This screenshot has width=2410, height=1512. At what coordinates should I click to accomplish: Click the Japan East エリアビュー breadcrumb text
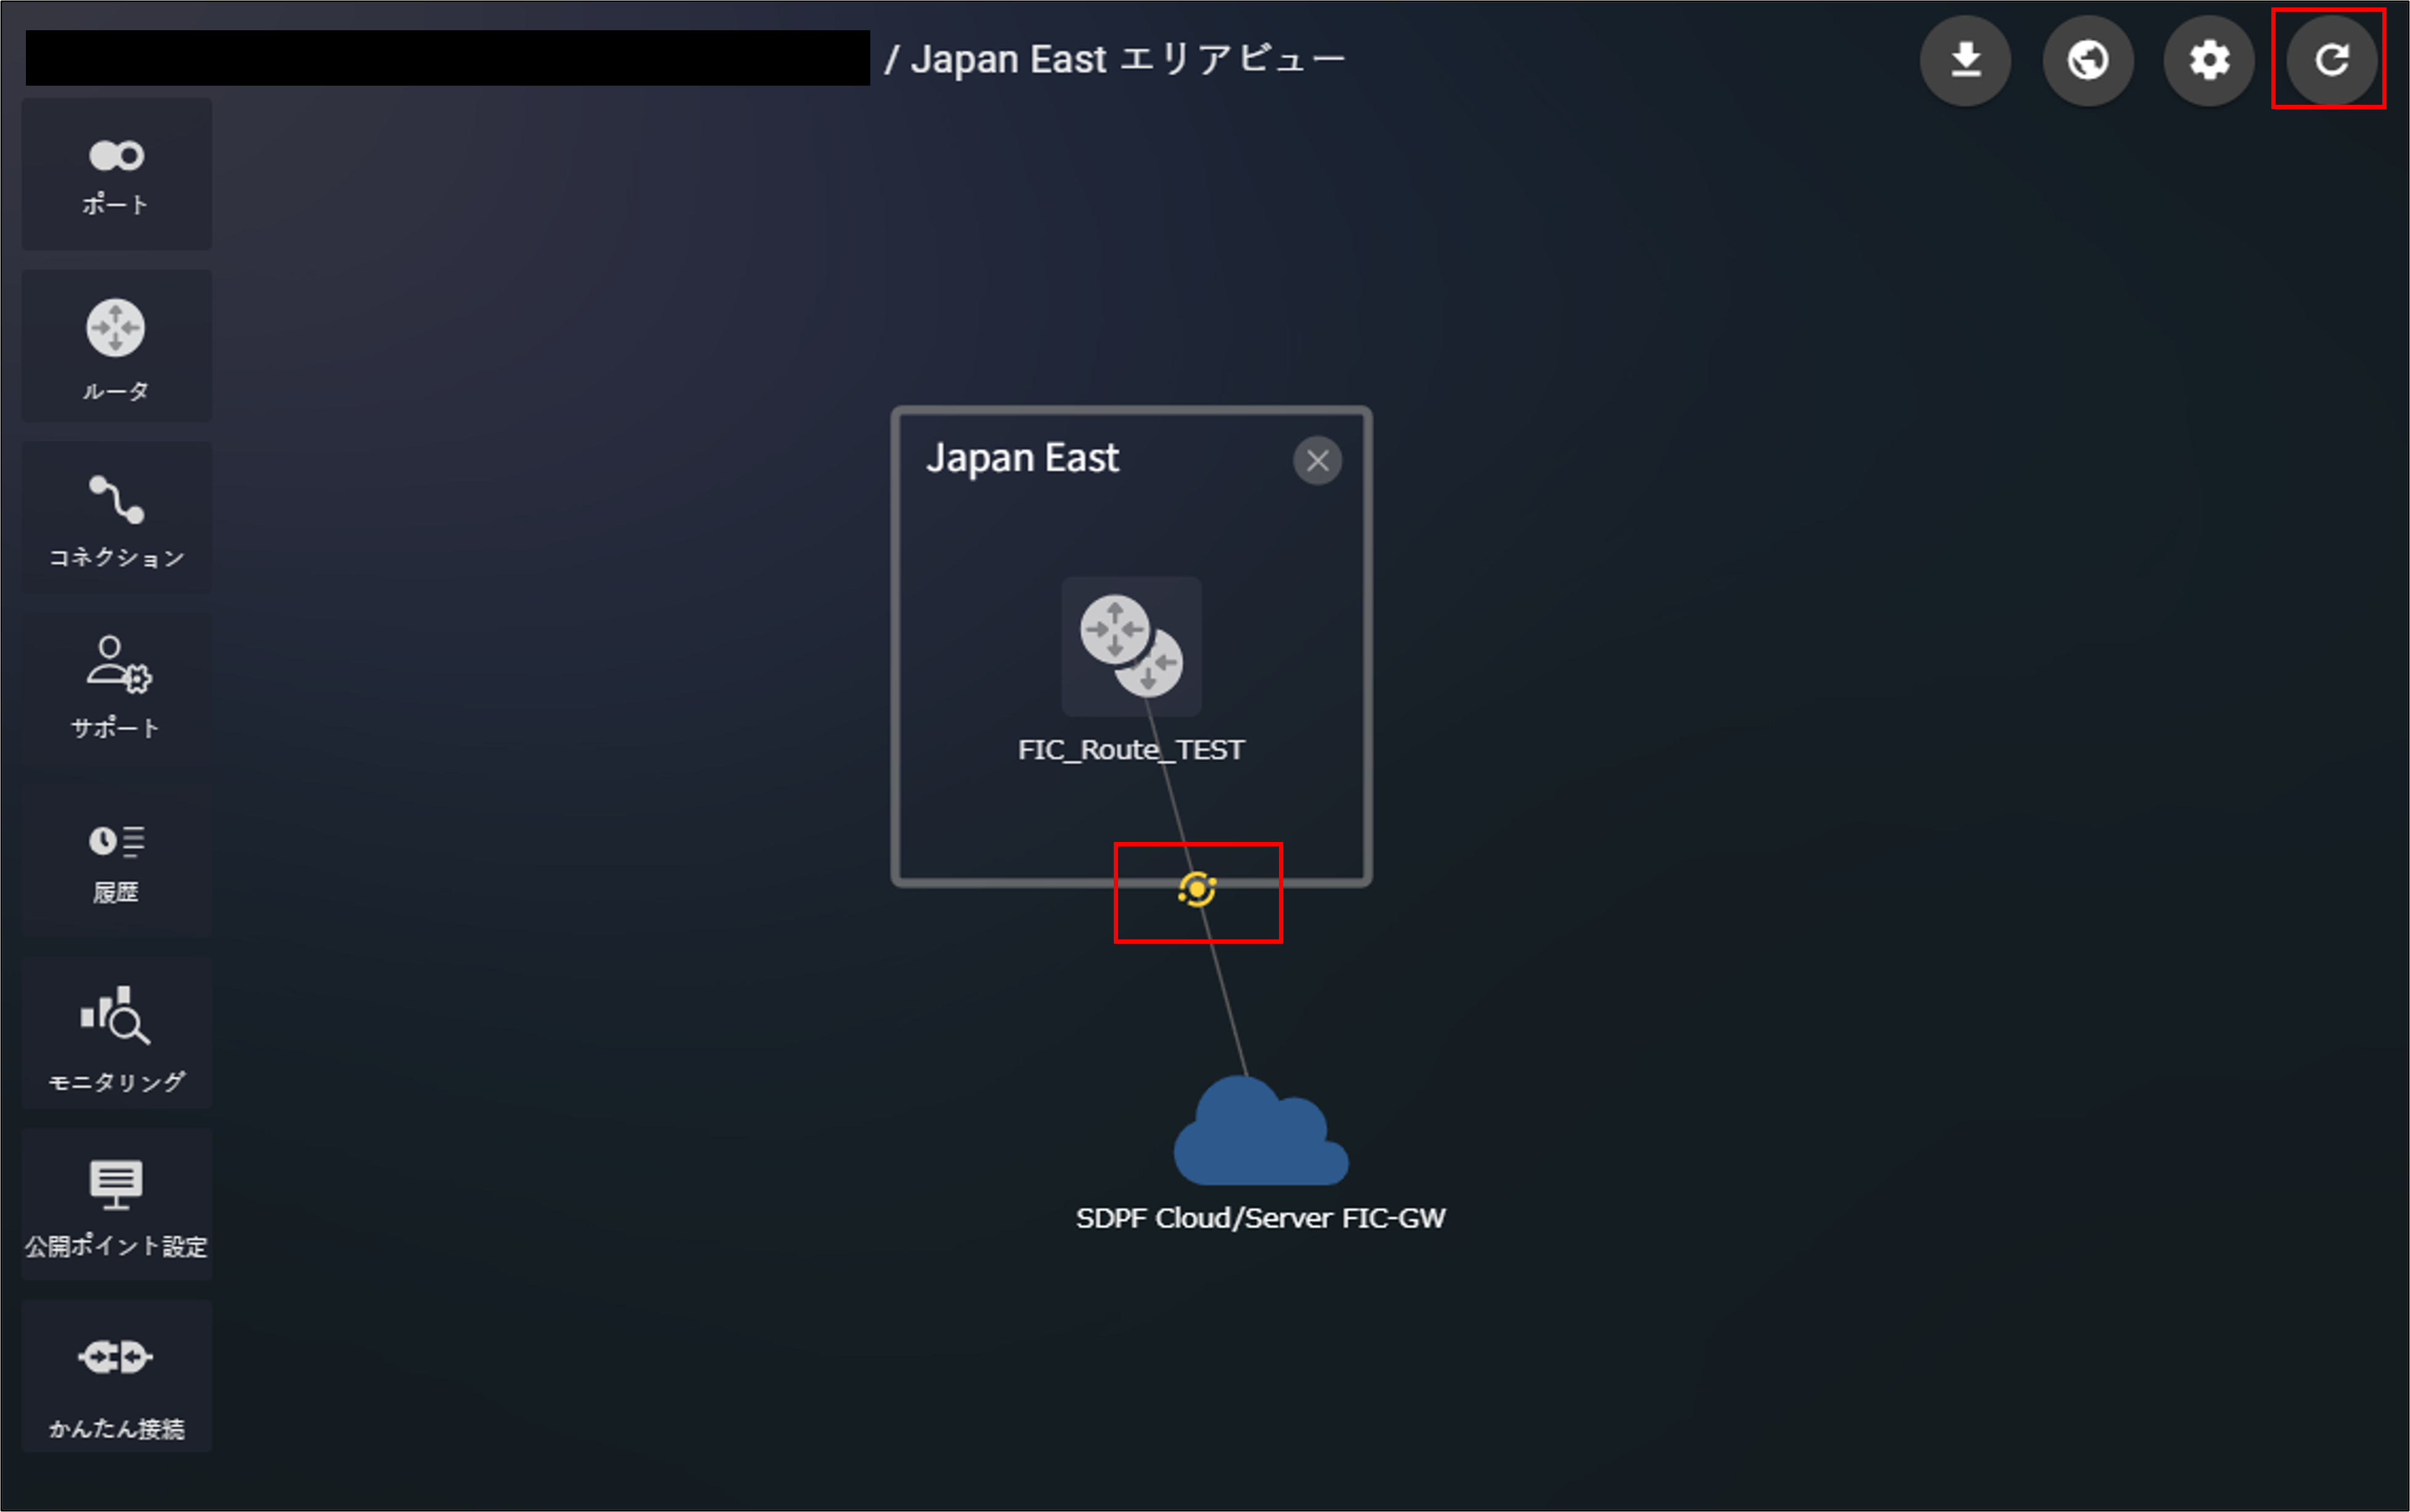point(1128,59)
